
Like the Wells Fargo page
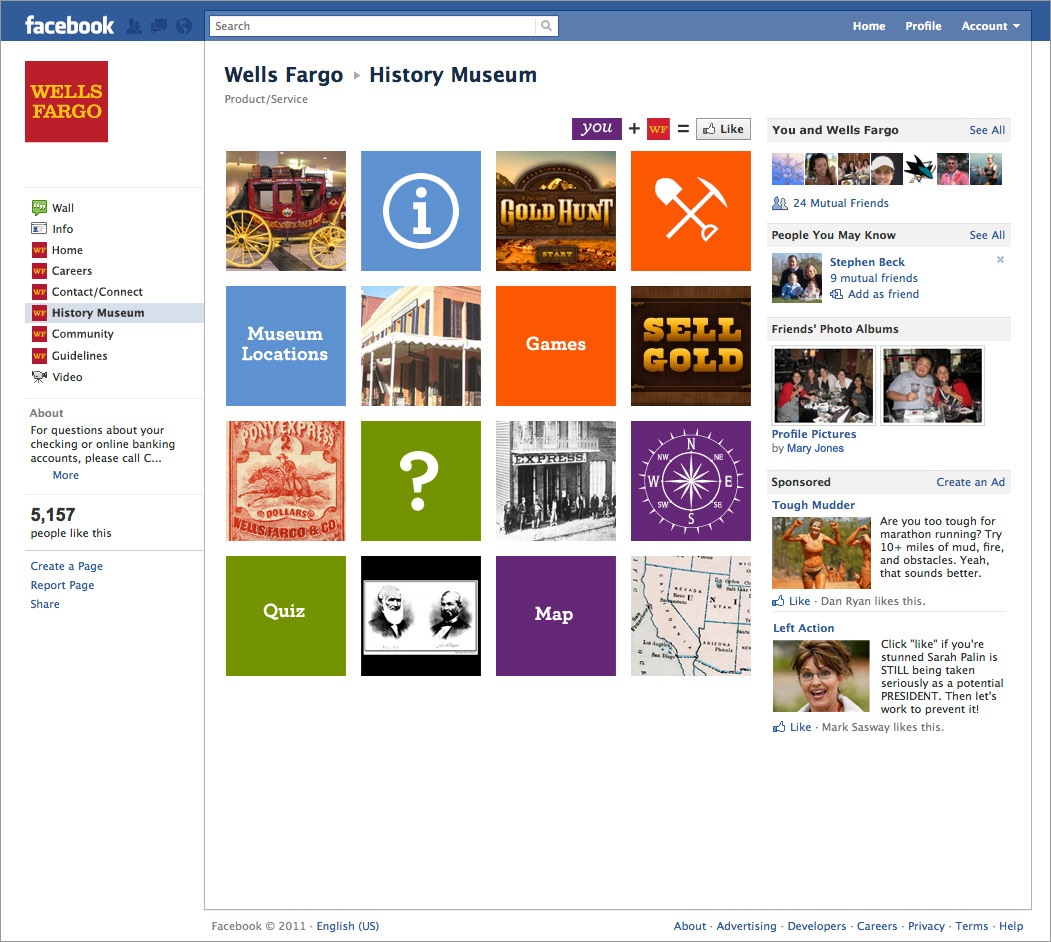click(723, 129)
